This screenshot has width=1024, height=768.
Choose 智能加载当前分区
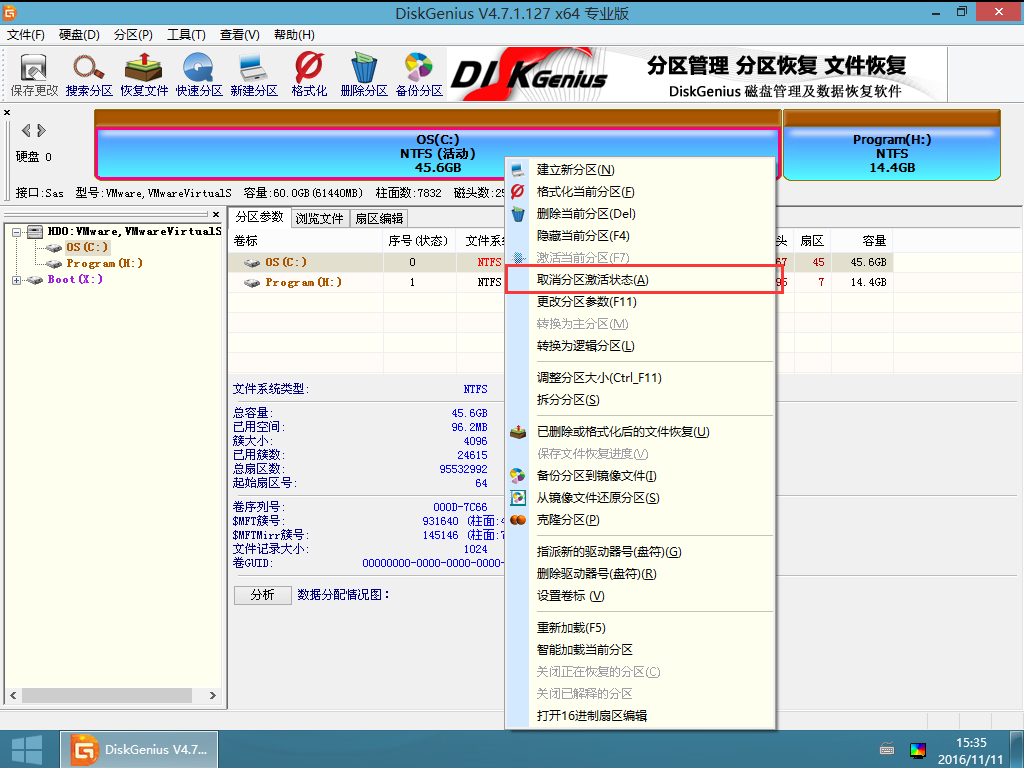tap(641, 650)
